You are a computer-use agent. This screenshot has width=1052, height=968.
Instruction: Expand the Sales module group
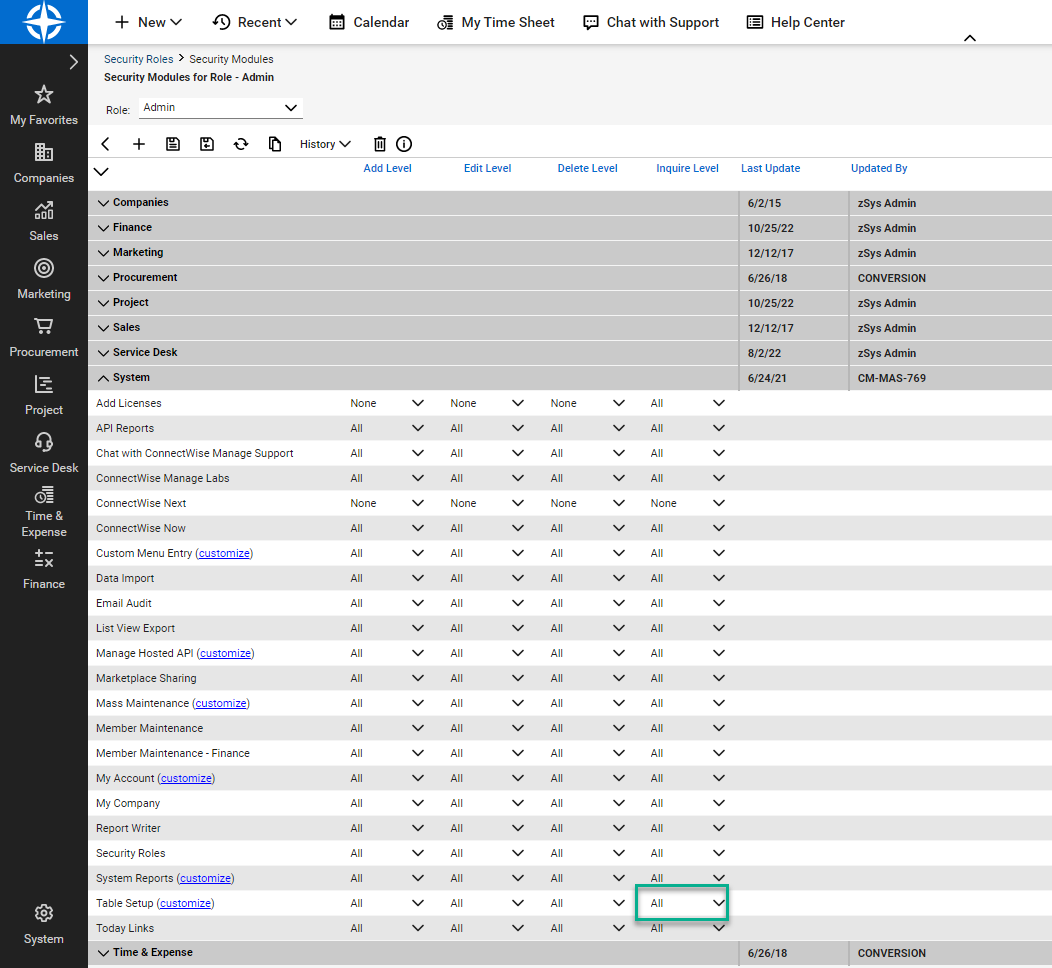(103, 328)
